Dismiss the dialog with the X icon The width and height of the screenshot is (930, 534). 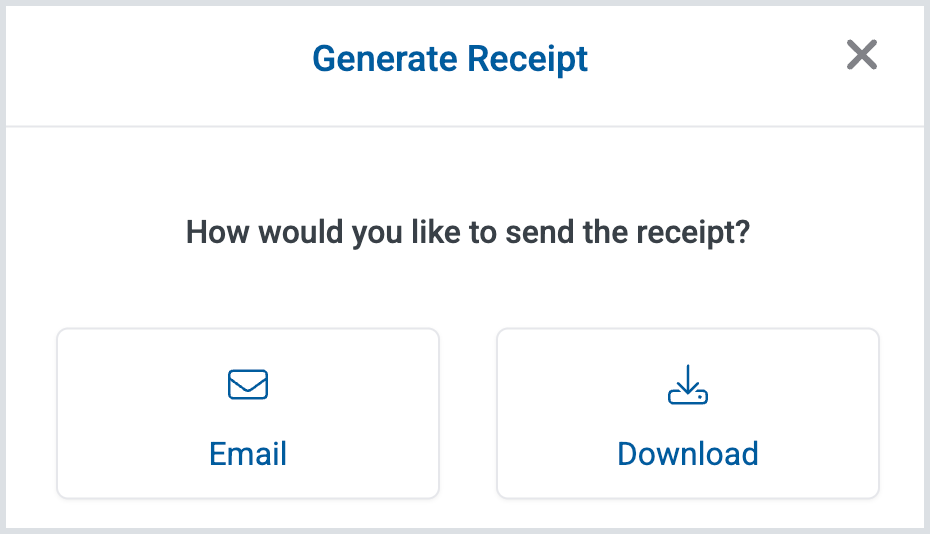coord(861,56)
